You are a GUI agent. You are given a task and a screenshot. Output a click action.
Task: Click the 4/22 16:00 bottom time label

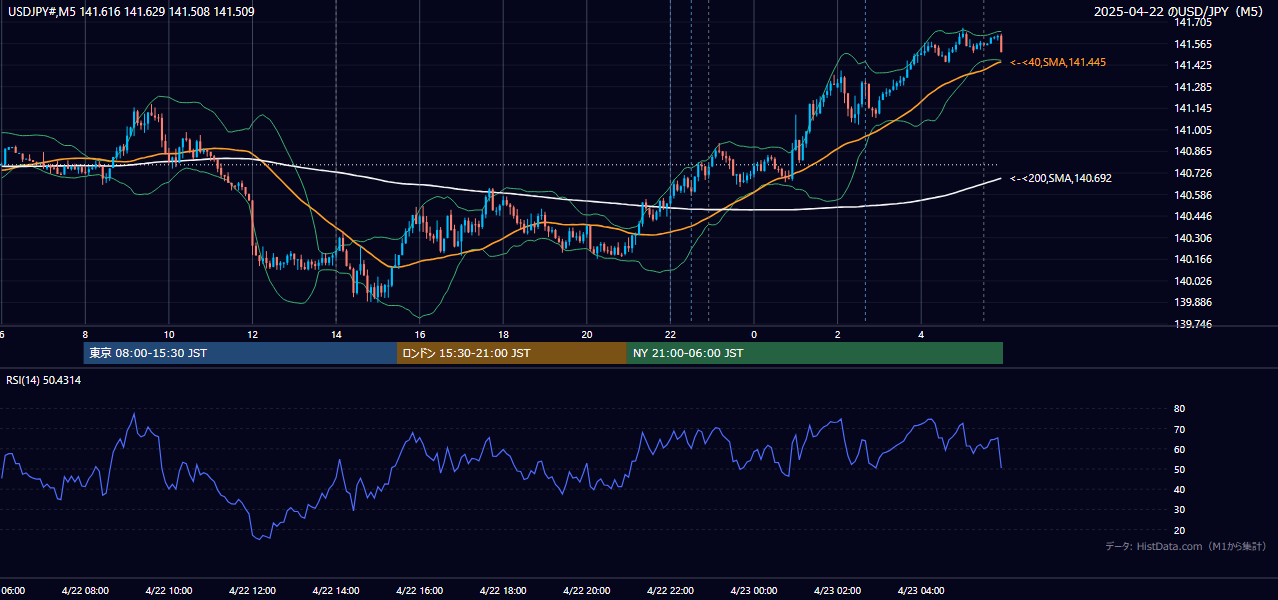point(420,591)
